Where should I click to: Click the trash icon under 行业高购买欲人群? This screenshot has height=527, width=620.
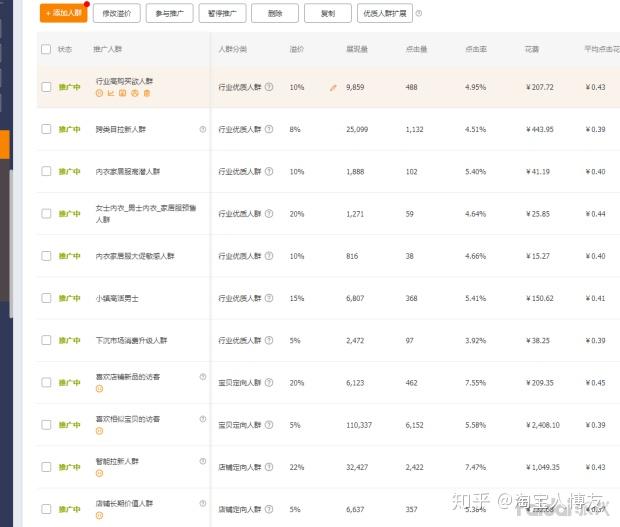click(x=147, y=93)
